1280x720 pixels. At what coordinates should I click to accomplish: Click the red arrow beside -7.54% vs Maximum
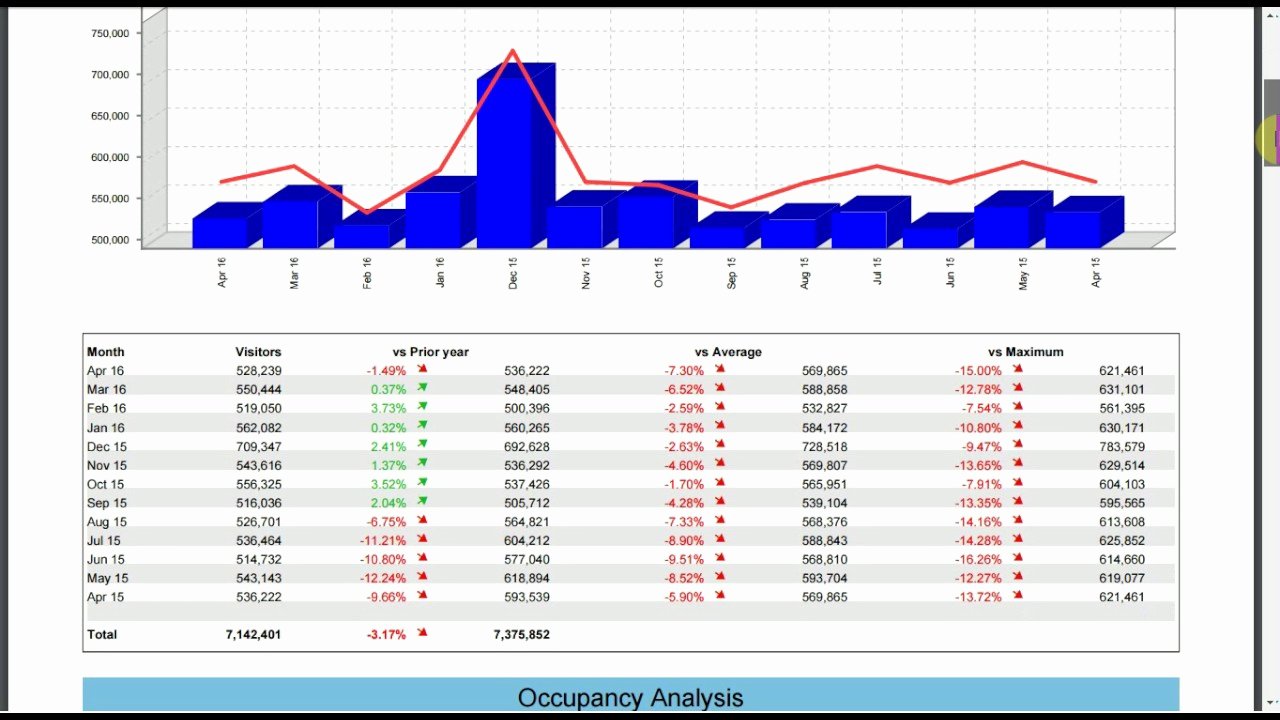click(1018, 407)
